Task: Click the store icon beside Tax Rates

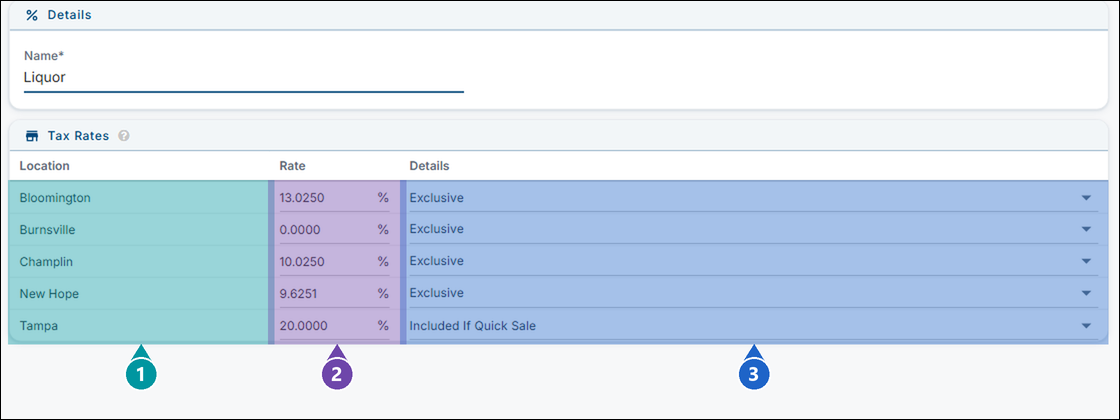Action: pyautogui.click(x=31, y=136)
